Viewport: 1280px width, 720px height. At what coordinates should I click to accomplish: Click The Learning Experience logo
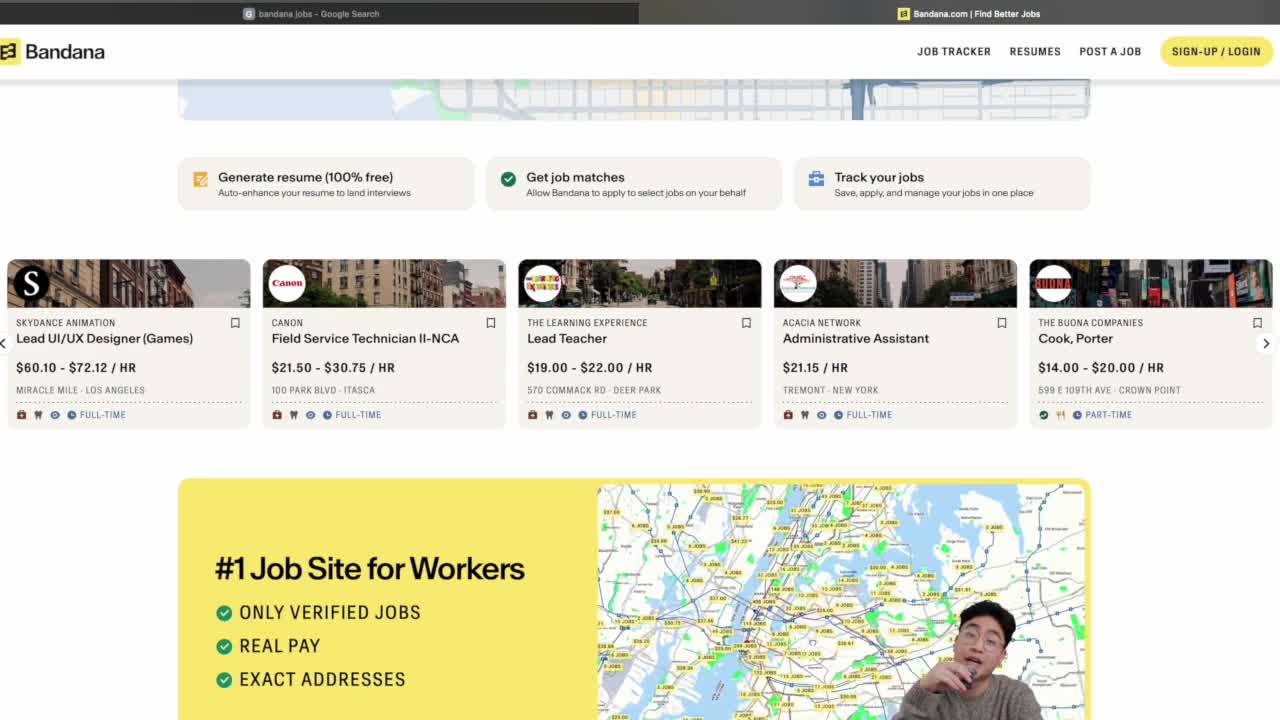(542, 283)
